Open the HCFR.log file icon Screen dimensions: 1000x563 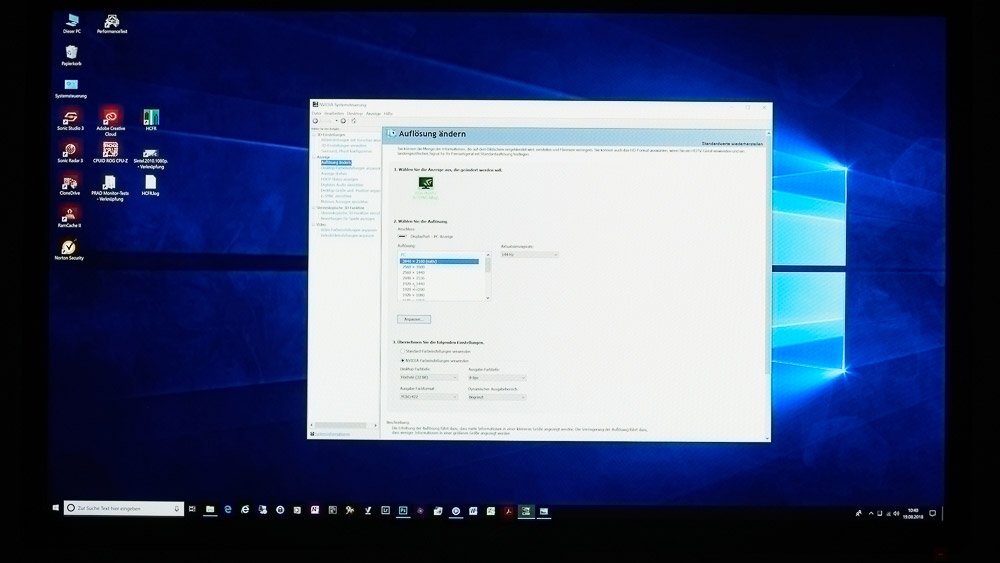(151, 186)
